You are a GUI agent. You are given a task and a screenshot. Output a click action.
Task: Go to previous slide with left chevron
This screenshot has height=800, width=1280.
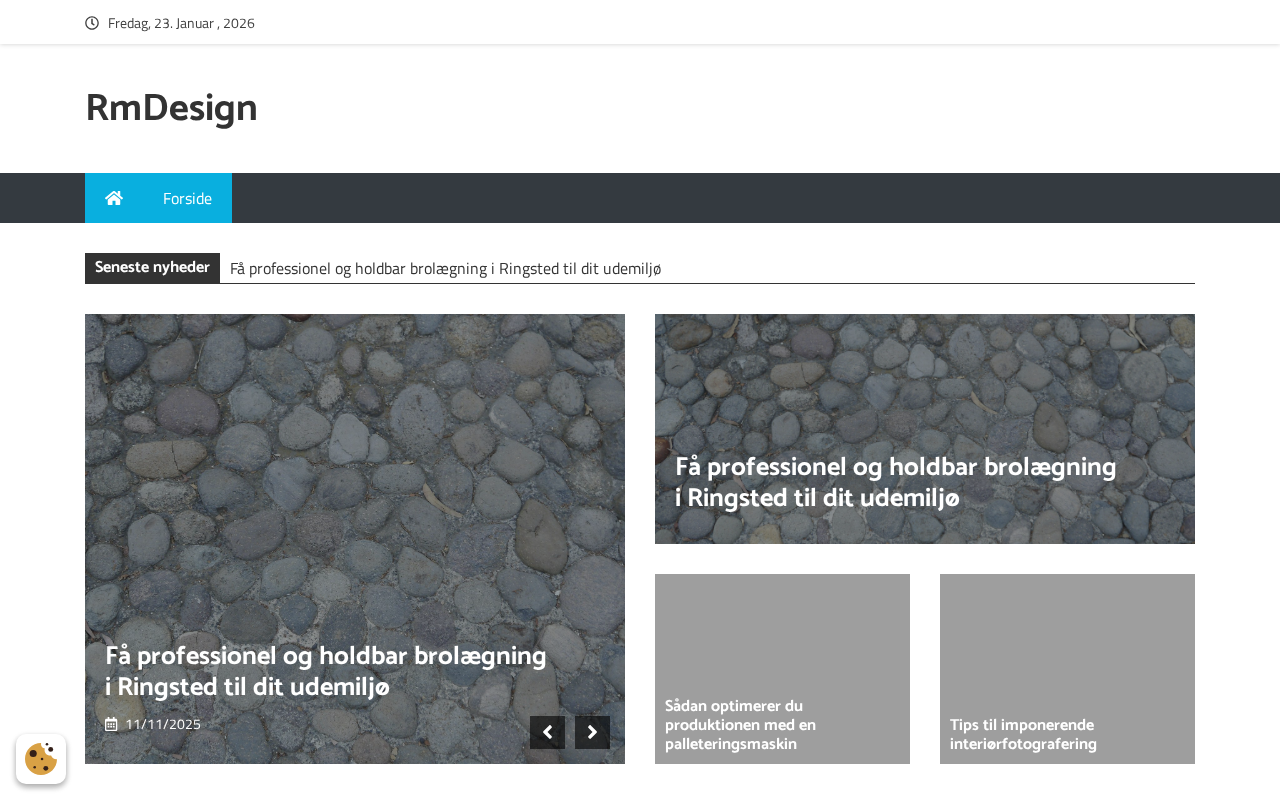(547, 732)
